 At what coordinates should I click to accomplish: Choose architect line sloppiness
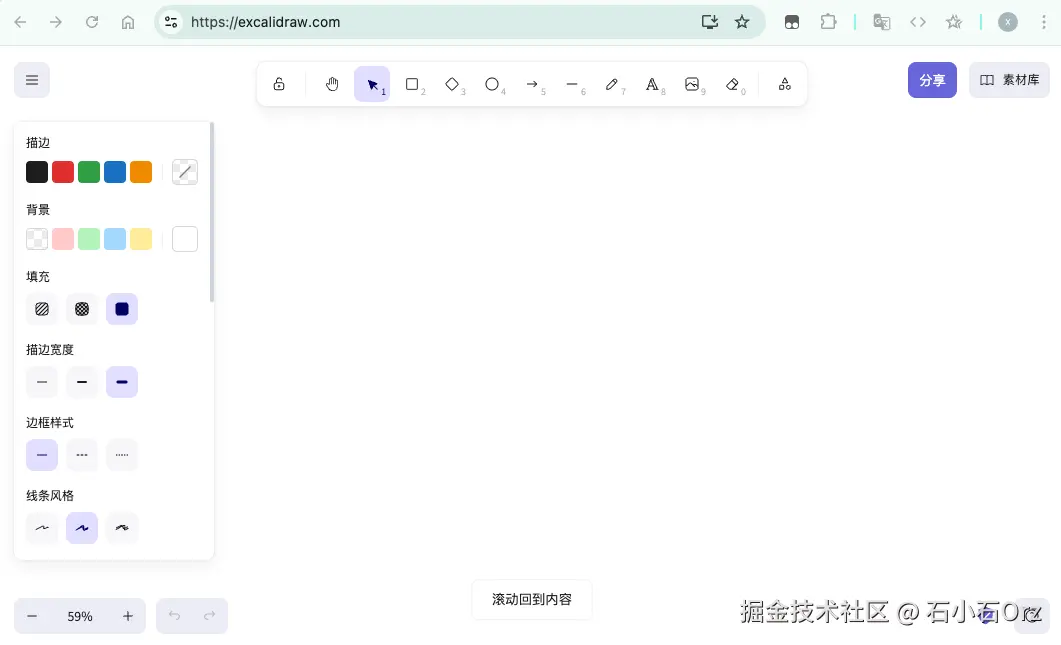click(x=42, y=528)
